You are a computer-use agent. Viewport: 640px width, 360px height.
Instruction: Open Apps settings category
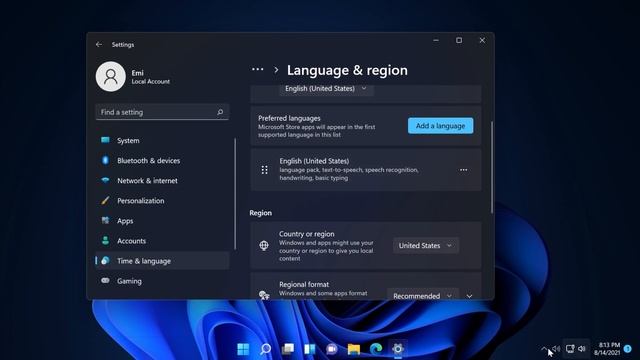(x=162, y=220)
